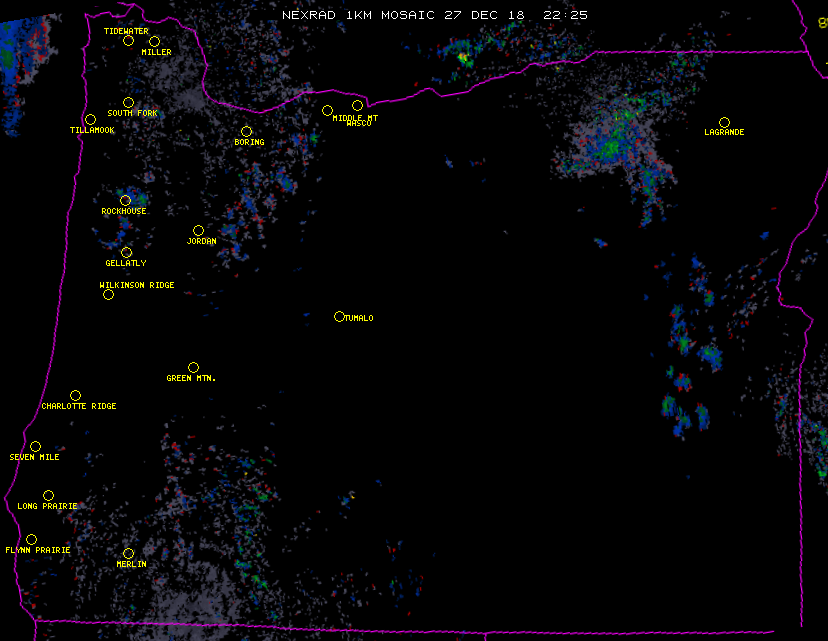Click the Tidewater station circle marker

tap(128, 40)
